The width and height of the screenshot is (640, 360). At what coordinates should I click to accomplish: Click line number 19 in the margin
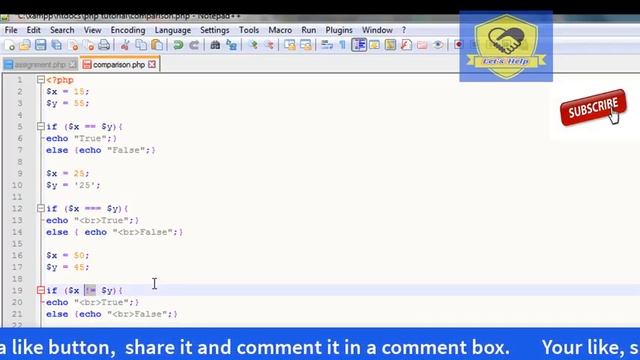(x=17, y=290)
